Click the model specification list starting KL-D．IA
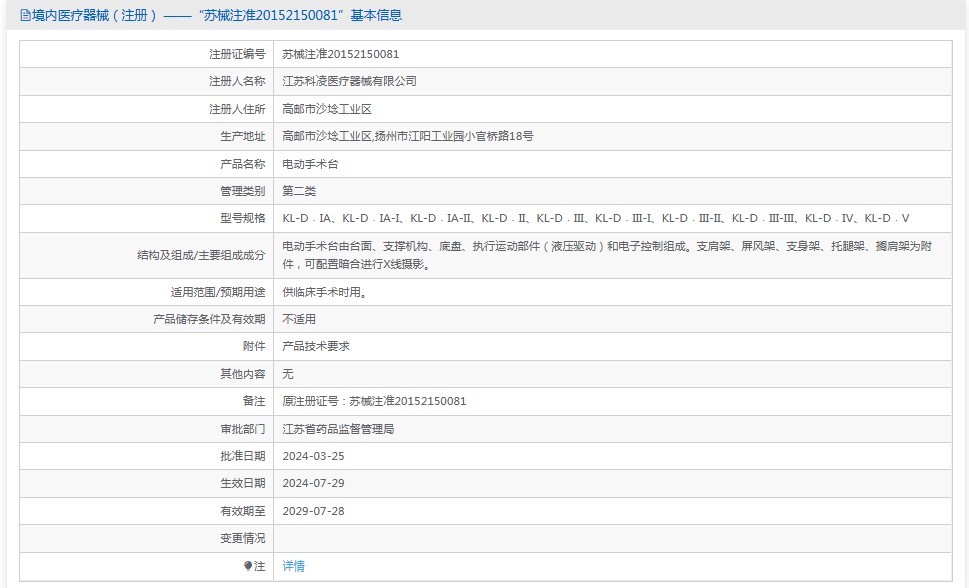Viewport: 969px width, 588px height. click(596, 218)
